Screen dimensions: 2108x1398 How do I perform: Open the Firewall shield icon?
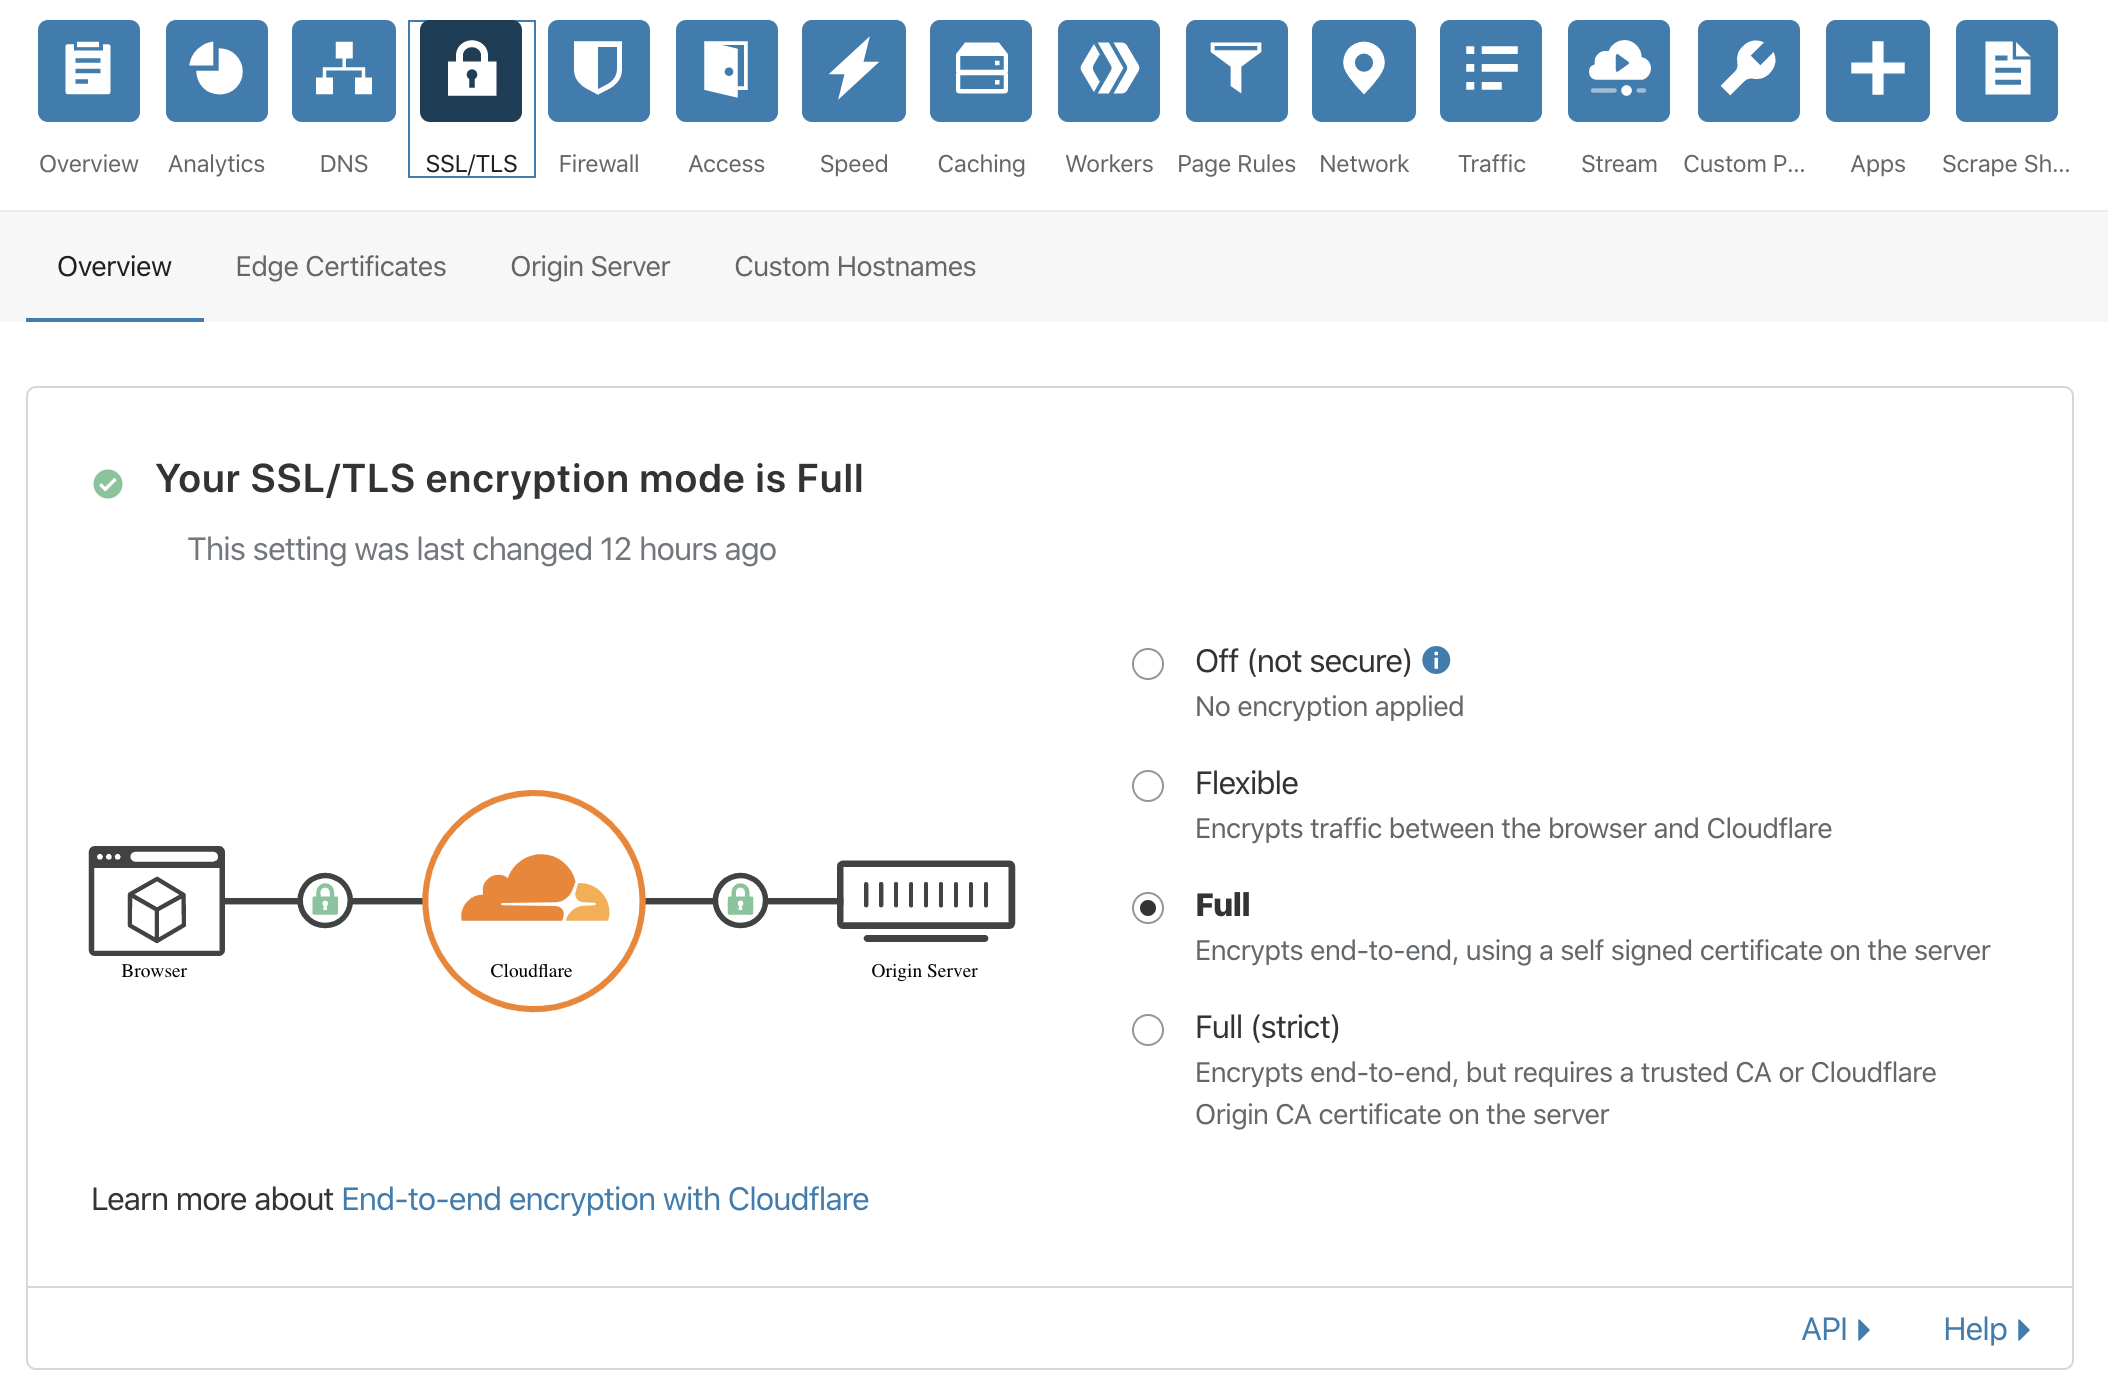click(x=598, y=71)
